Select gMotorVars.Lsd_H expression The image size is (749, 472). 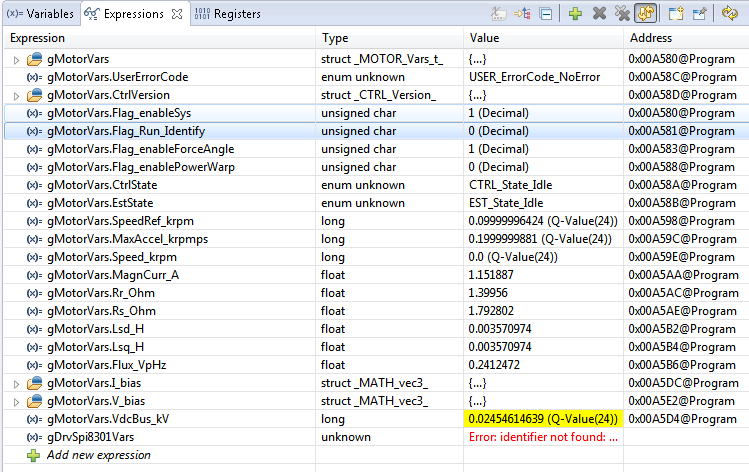[x=95, y=329]
